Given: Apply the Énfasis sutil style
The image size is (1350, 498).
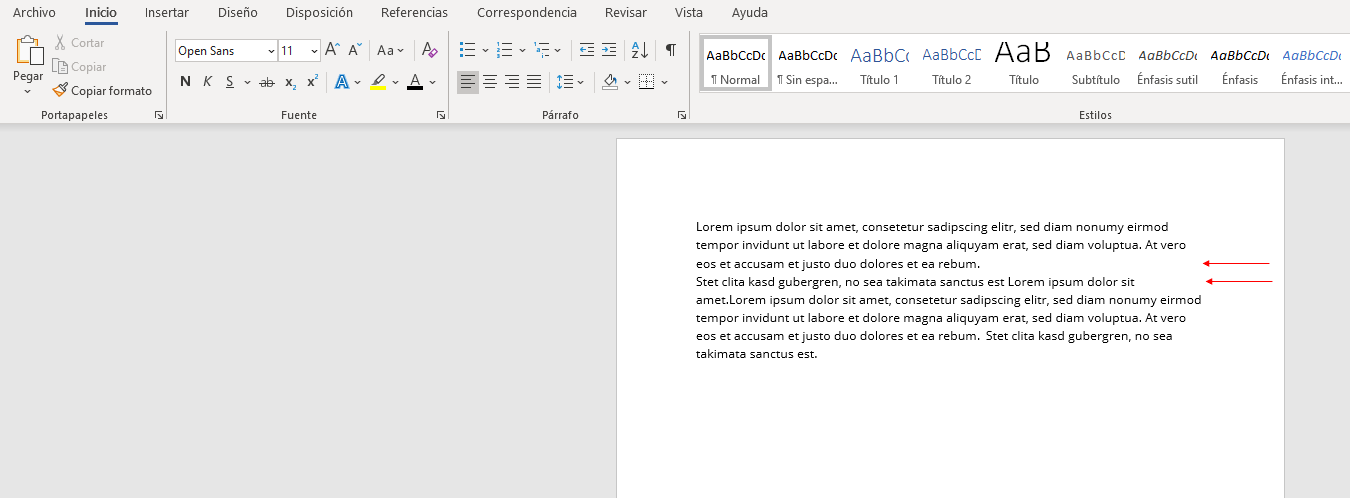Looking at the screenshot, I should [x=1167, y=64].
